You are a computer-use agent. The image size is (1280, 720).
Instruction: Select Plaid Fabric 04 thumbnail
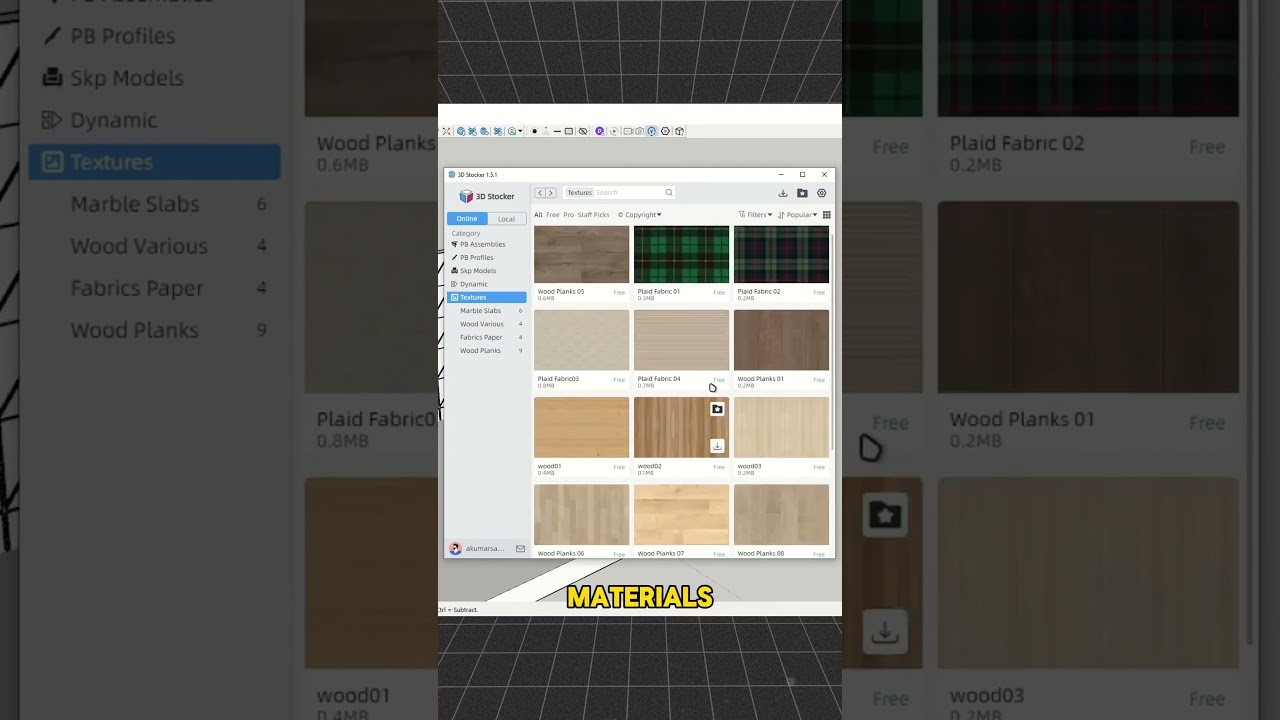tap(681, 340)
